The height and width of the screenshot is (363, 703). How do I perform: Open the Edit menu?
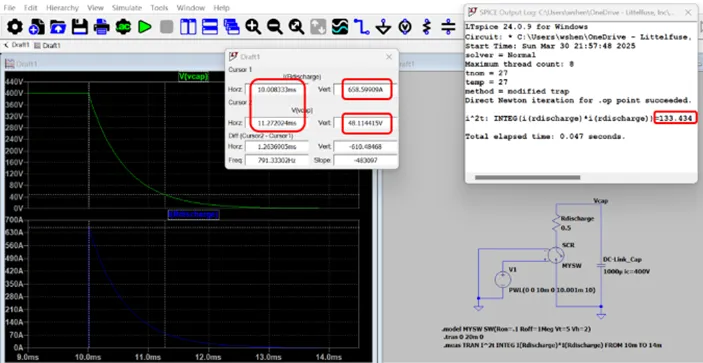(x=30, y=8)
